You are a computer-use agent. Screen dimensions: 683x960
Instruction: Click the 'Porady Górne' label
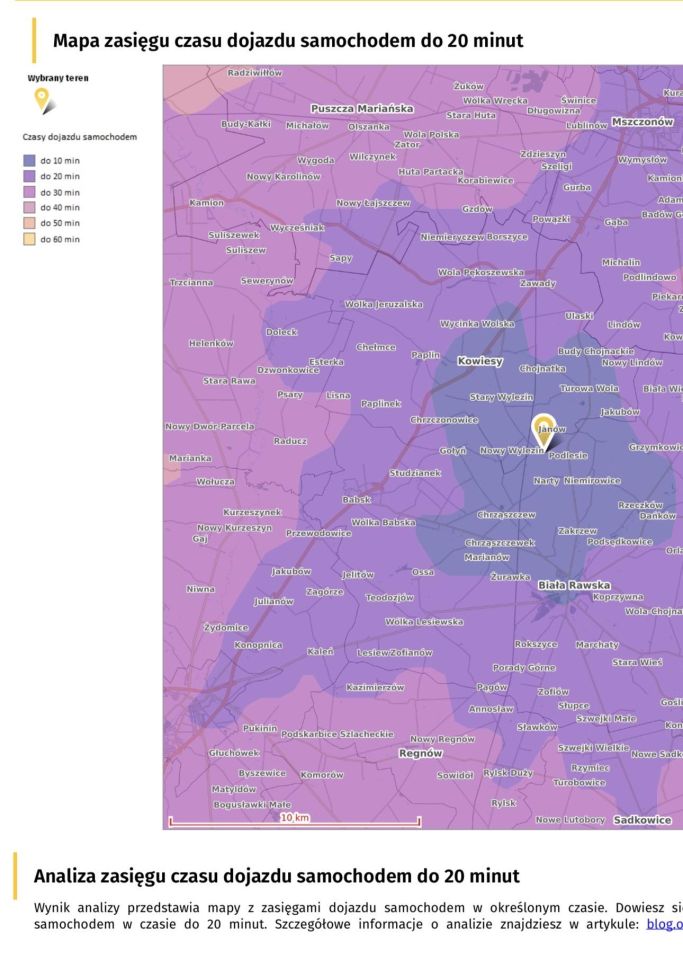524,667
